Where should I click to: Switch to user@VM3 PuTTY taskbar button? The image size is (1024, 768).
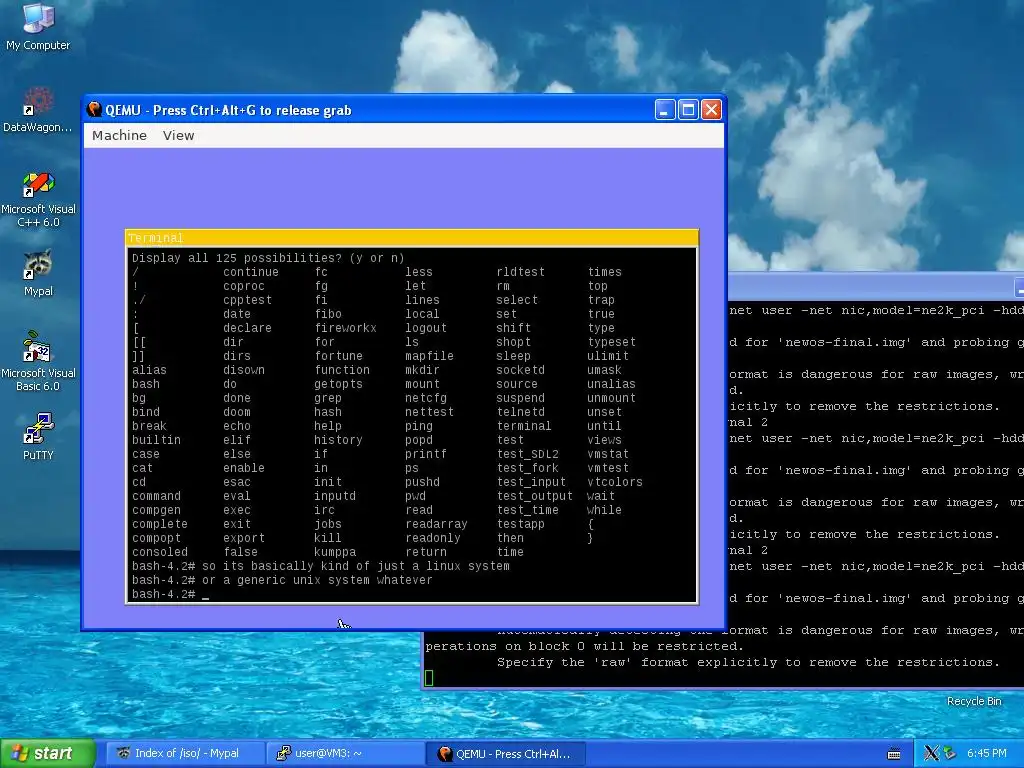[x=344, y=754]
